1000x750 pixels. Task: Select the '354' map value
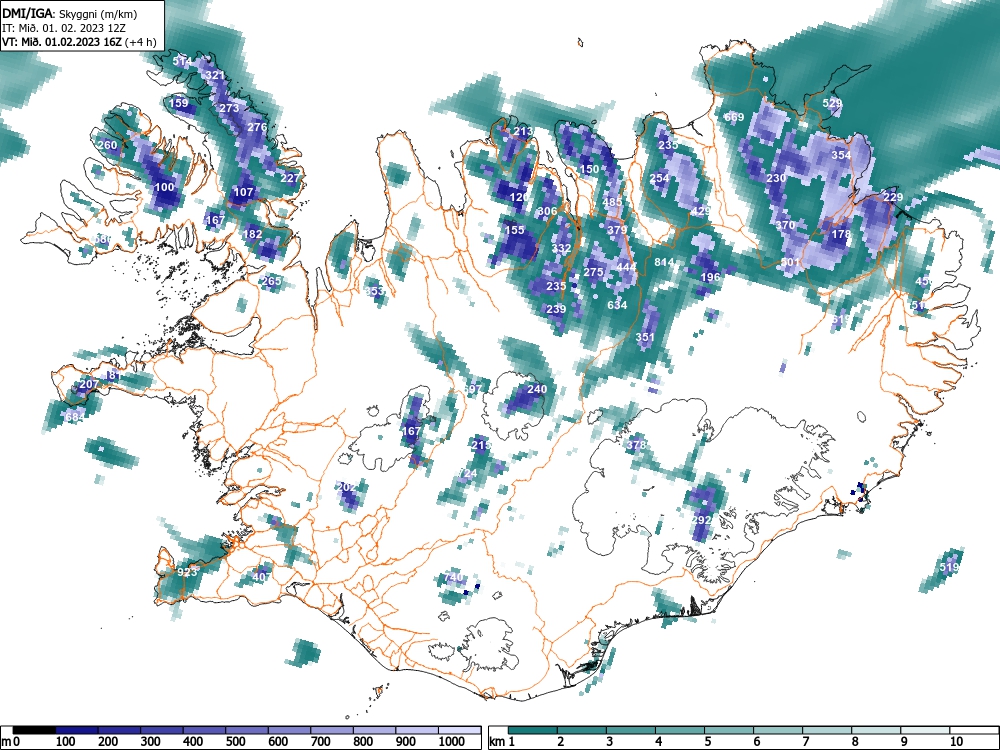coord(841,155)
